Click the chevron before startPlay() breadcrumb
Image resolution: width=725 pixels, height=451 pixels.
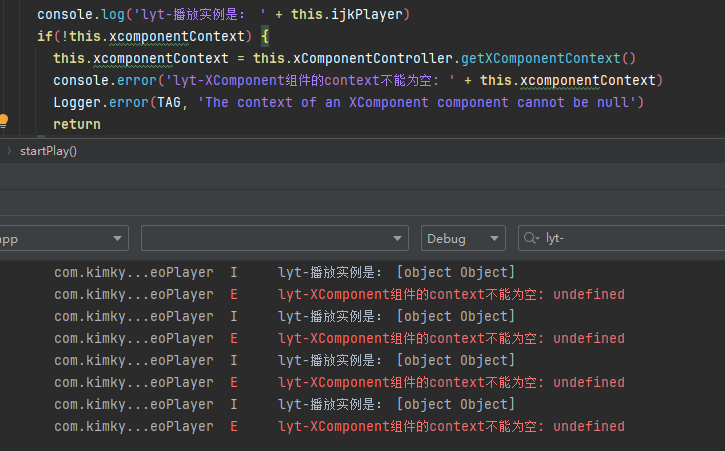coord(9,151)
